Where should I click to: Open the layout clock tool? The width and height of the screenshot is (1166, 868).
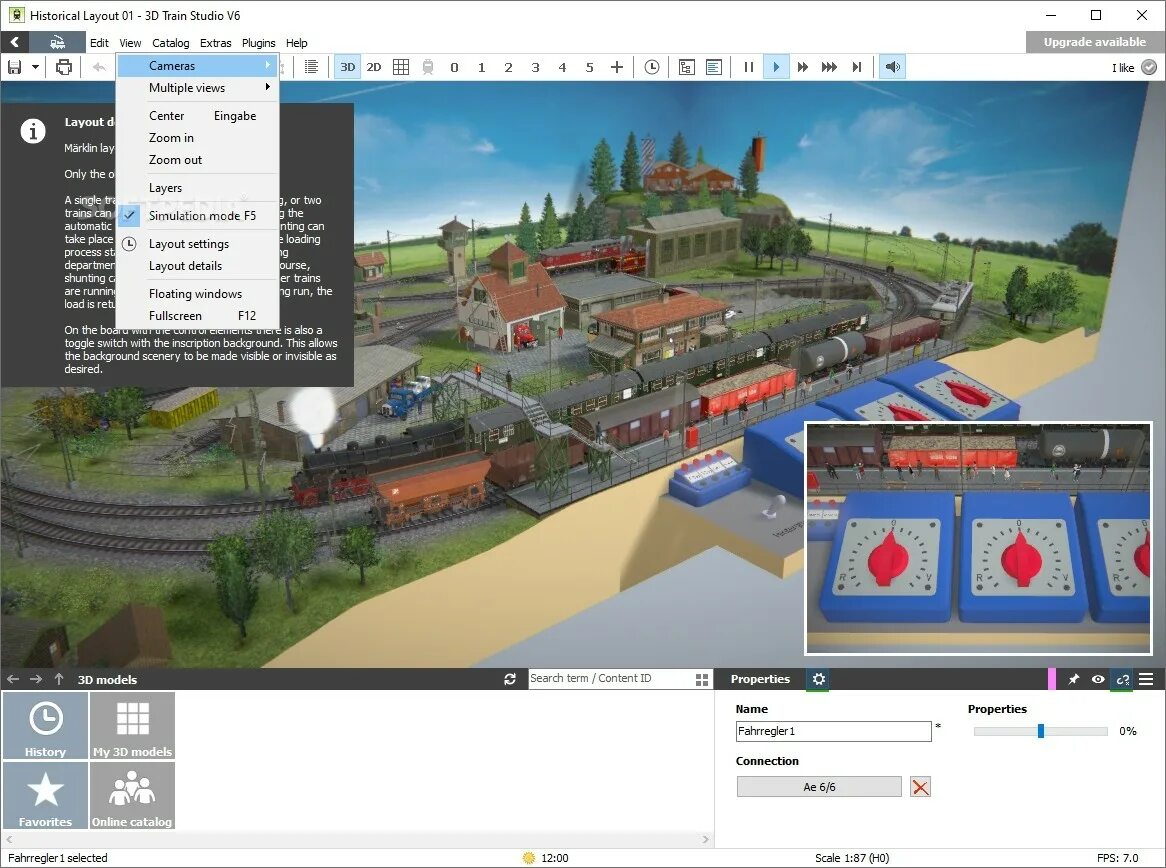coord(653,66)
